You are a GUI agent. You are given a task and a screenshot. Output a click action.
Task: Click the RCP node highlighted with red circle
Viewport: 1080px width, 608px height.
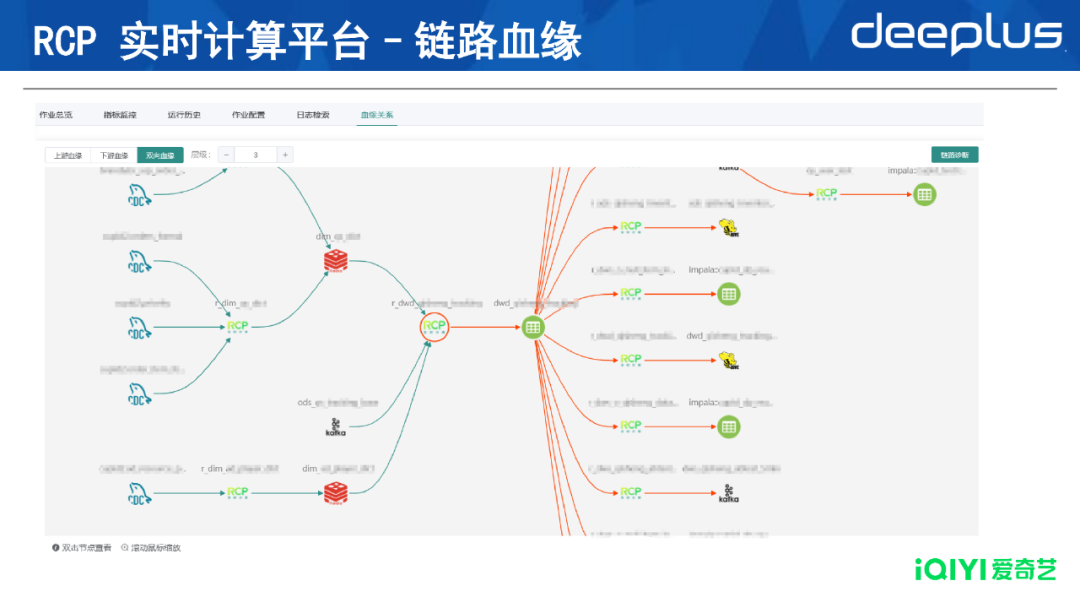[x=432, y=327]
